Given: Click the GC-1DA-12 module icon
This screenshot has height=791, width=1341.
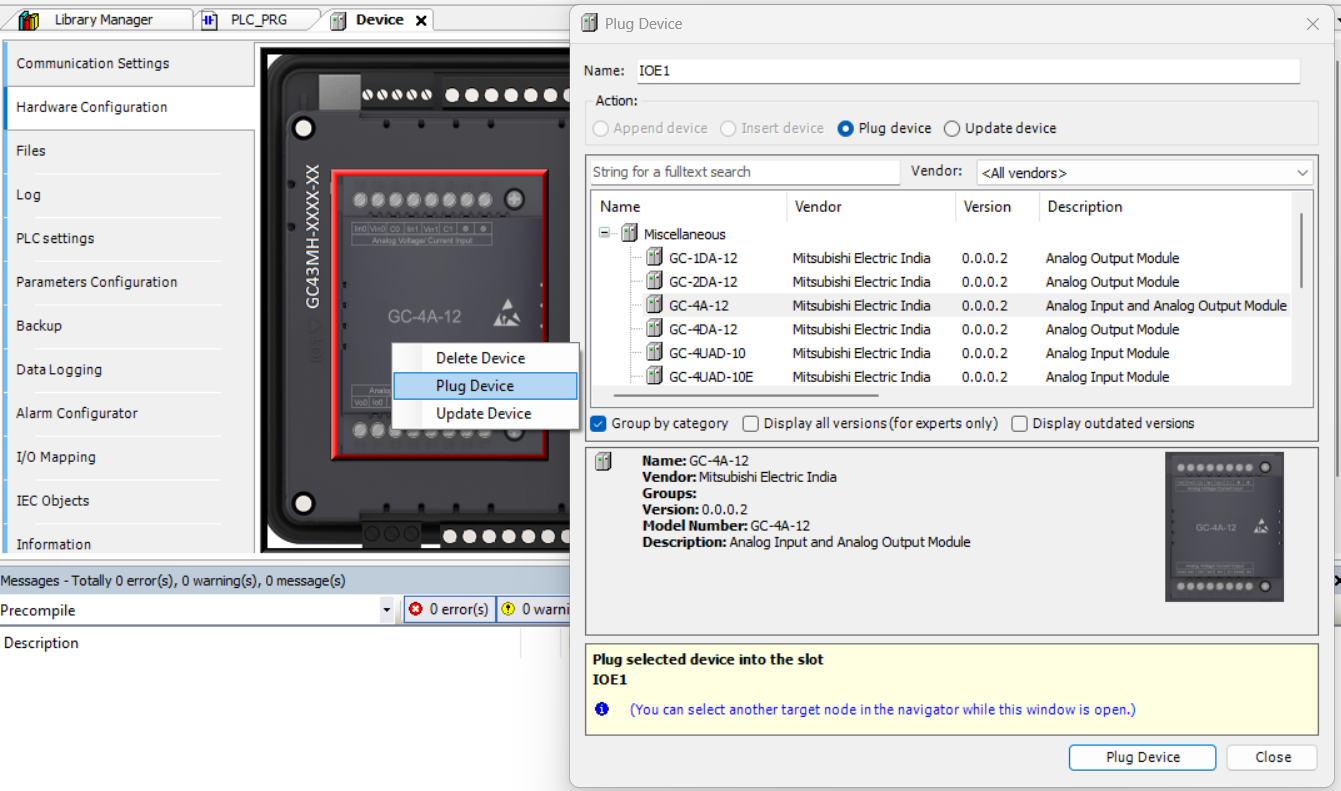Looking at the screenshot, I should click(x=654, y=257).
